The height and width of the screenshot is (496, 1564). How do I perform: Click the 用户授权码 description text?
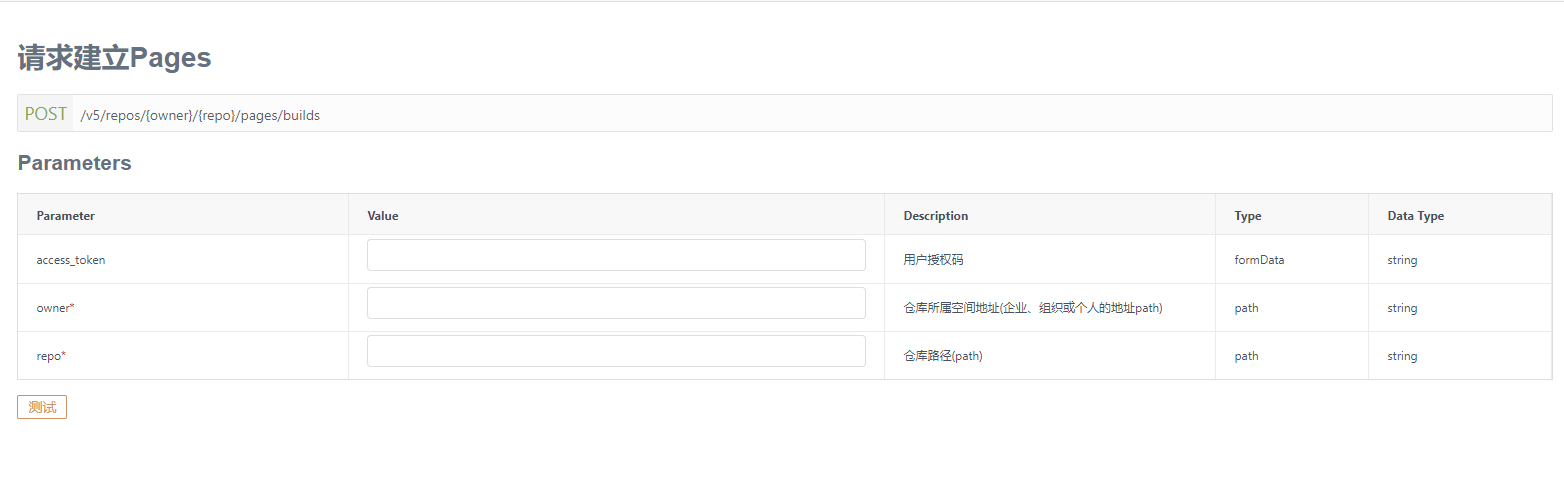(x=933, y=260)
